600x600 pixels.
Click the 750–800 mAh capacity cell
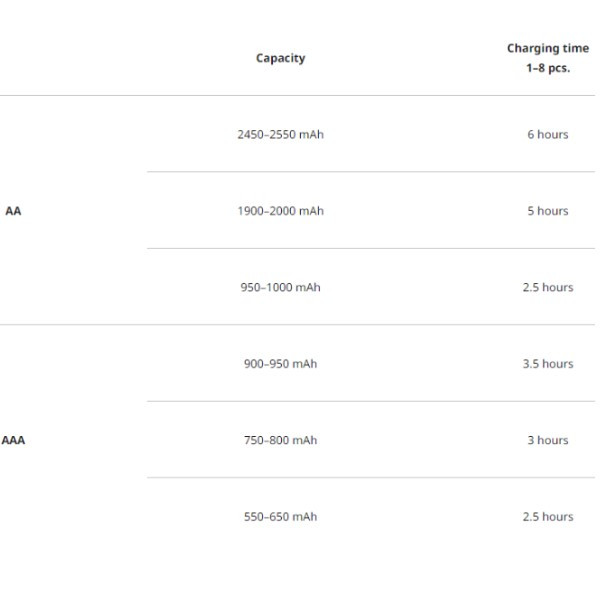280,440
